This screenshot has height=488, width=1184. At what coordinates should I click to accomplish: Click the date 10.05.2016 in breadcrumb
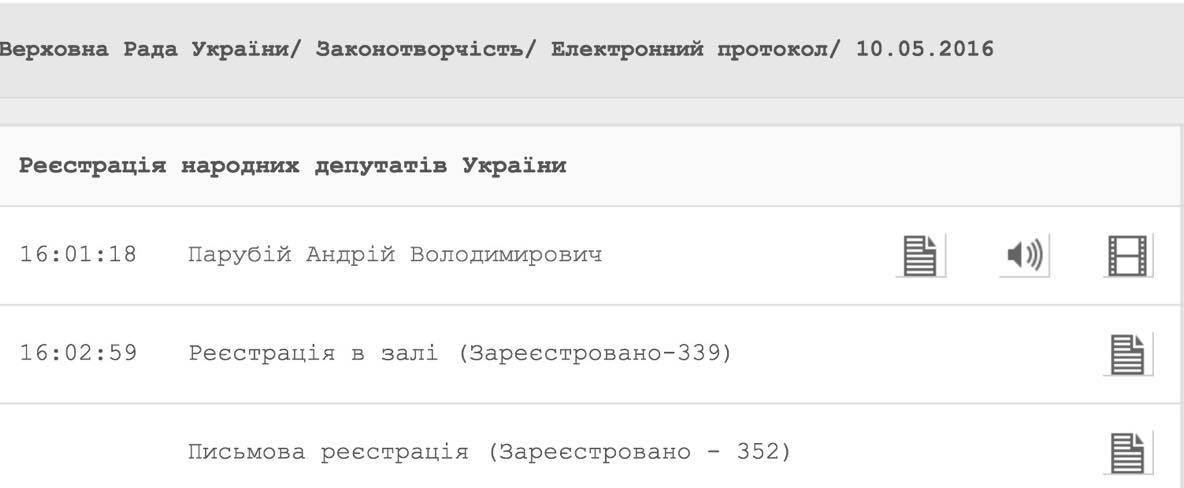click(925, 49)
